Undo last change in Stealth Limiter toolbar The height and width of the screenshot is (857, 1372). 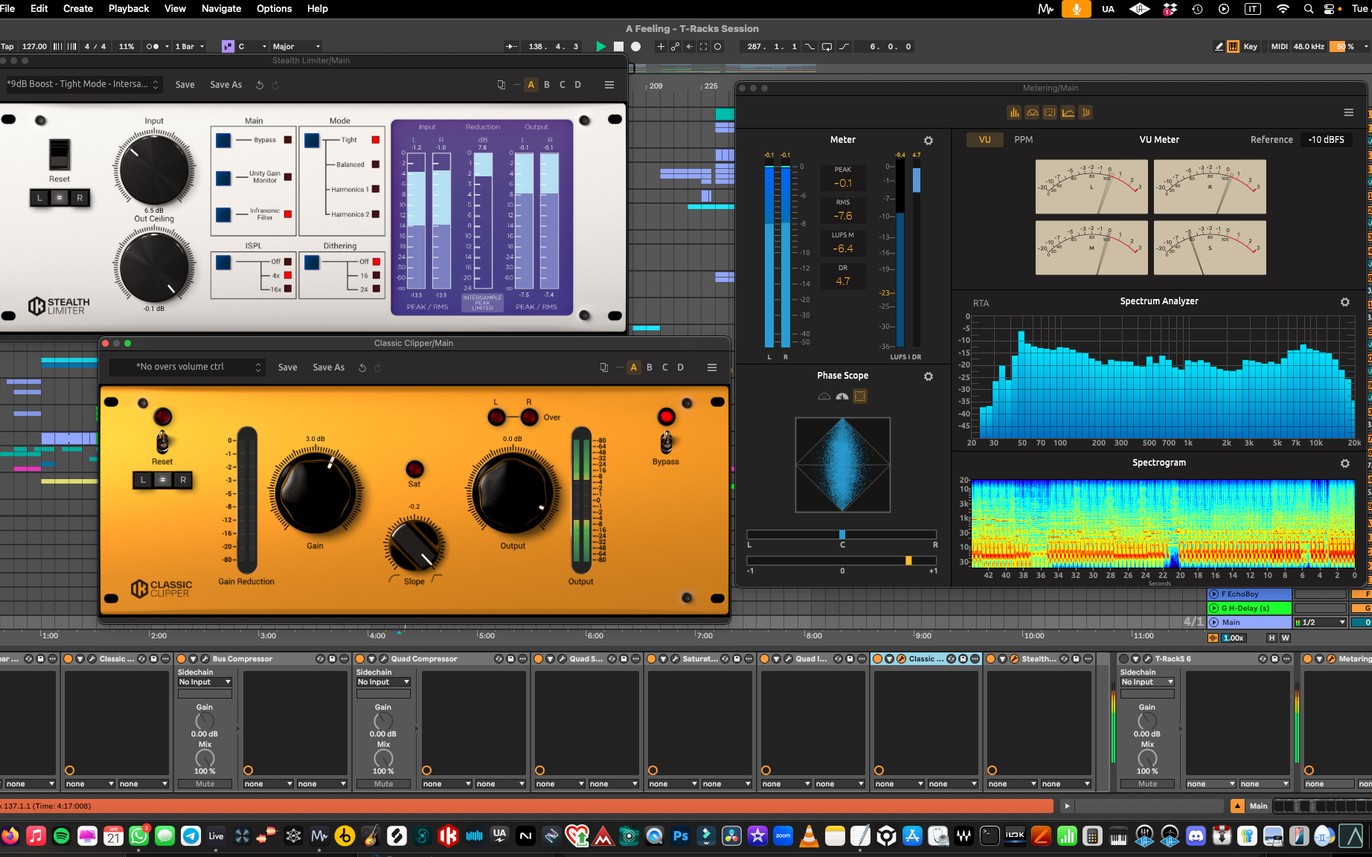pos(260,85)
